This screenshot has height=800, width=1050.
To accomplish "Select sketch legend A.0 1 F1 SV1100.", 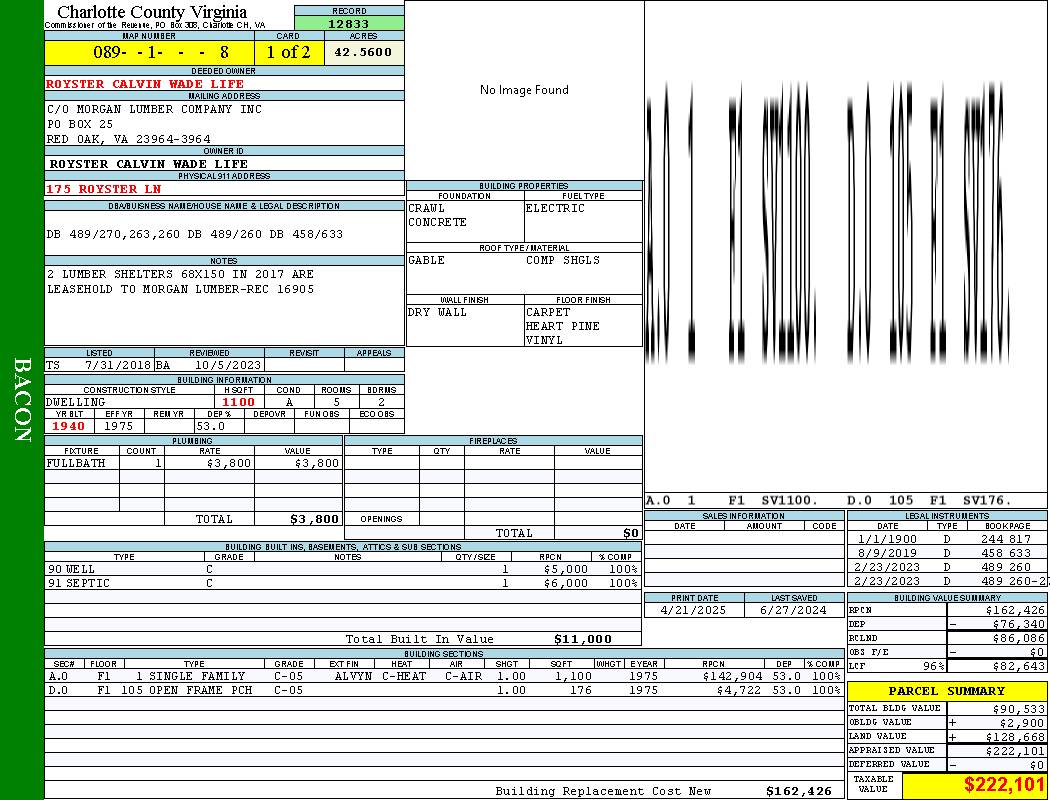I will (x=731, y=500).
